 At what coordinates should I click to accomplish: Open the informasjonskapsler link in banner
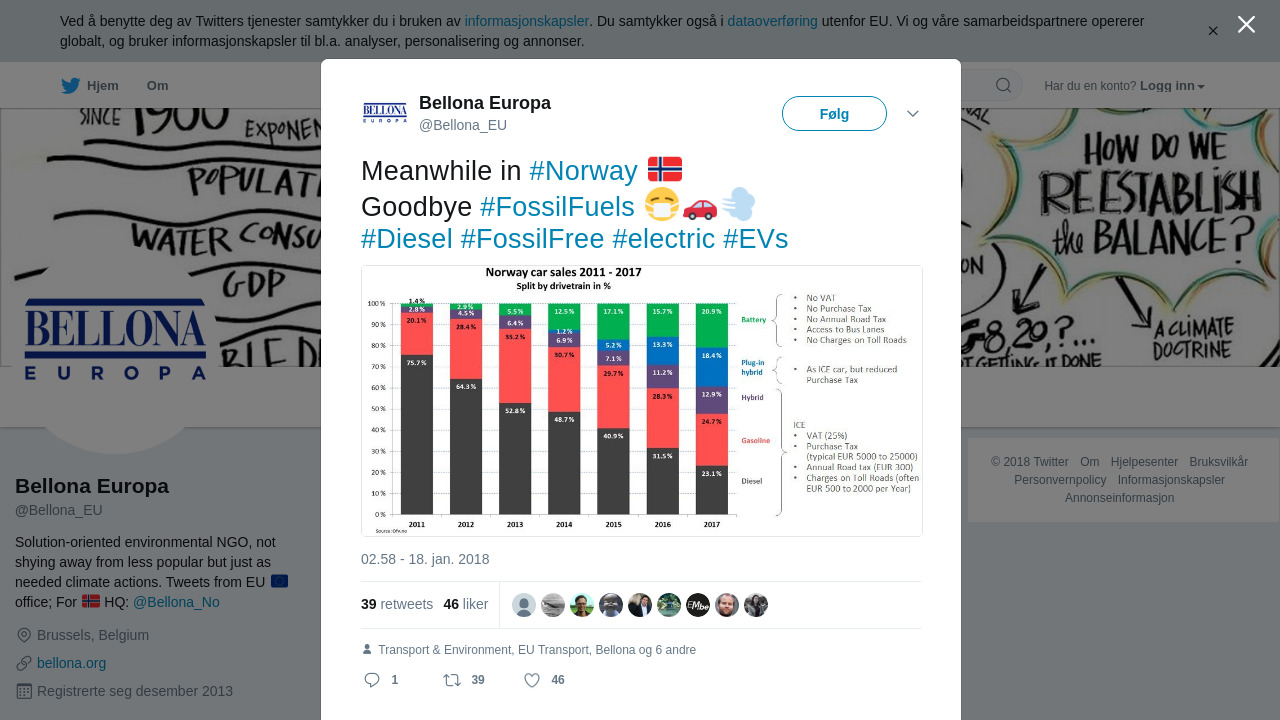[x=526, y=21]
